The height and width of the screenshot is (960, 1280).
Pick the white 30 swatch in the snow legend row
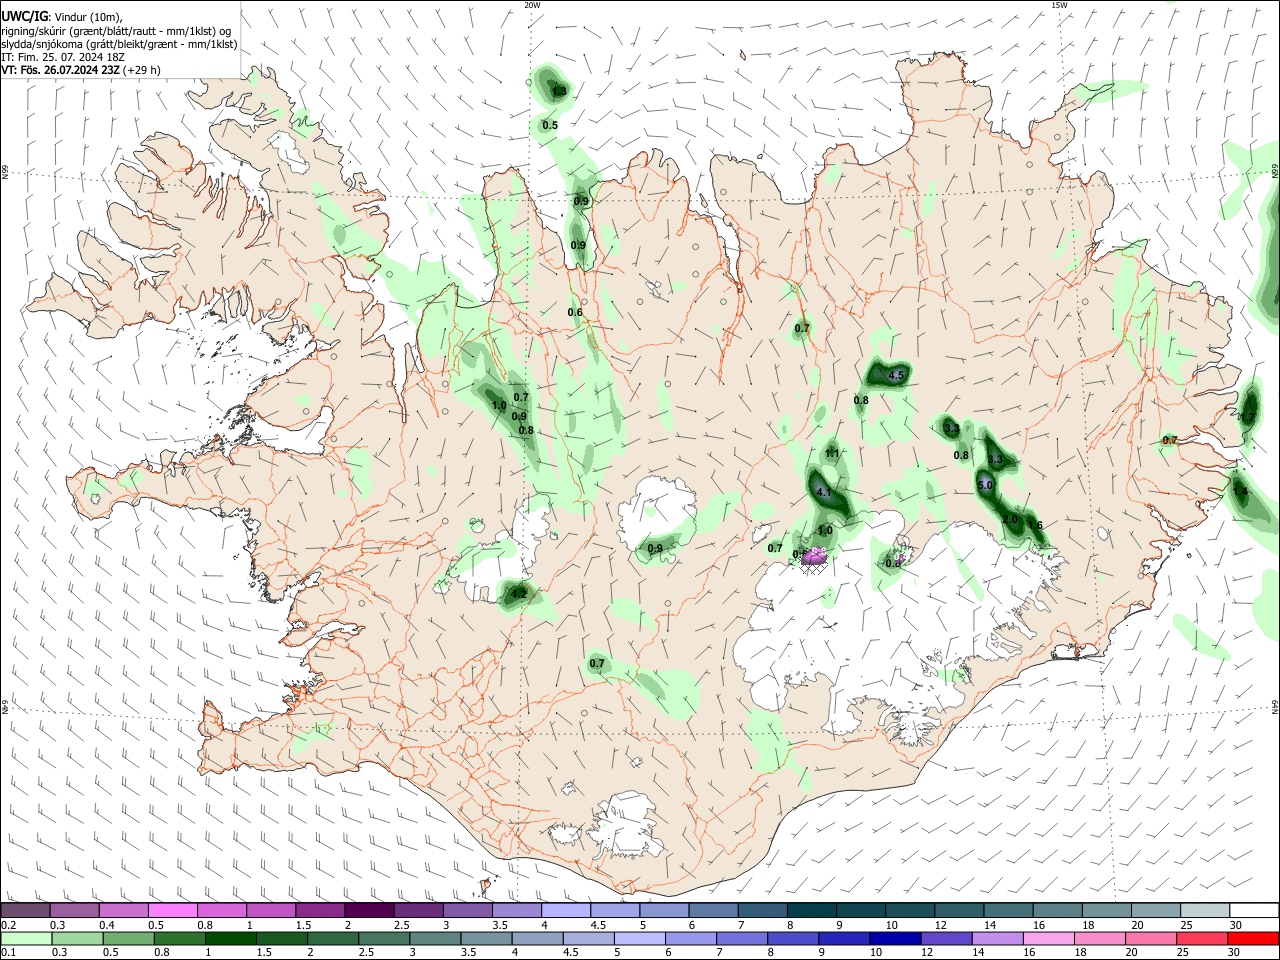(1252, 911)
